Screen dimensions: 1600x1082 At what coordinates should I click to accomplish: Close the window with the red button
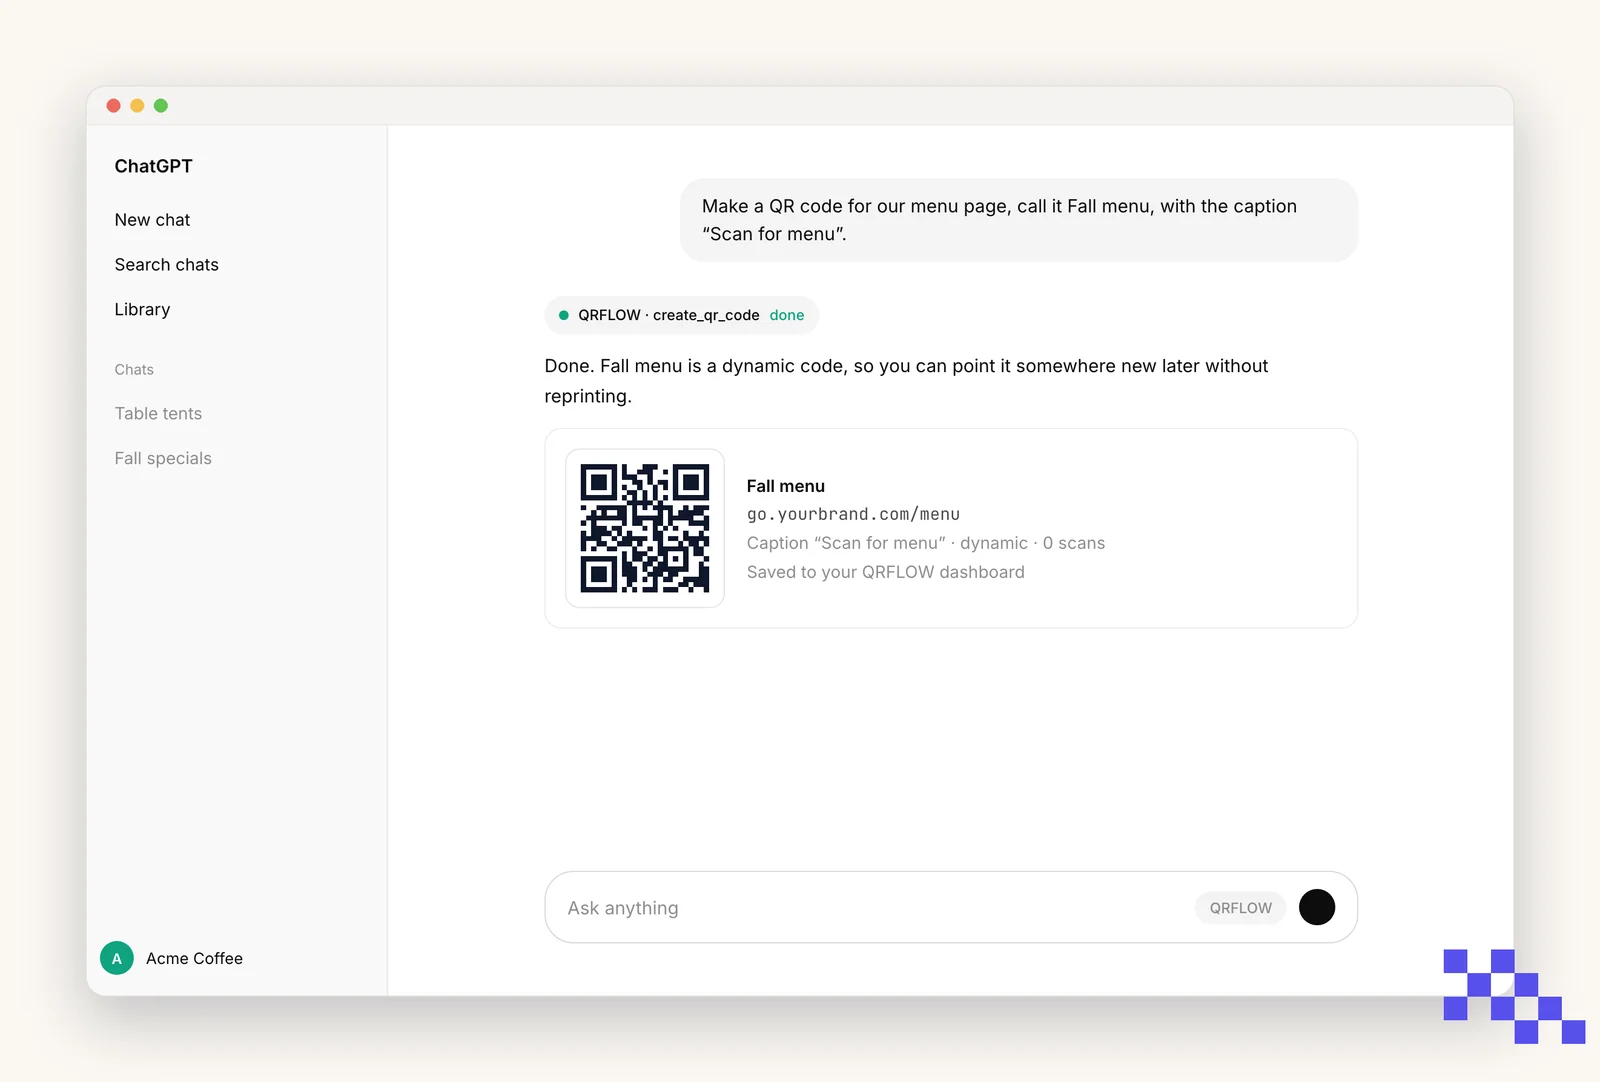coord(114,106)
